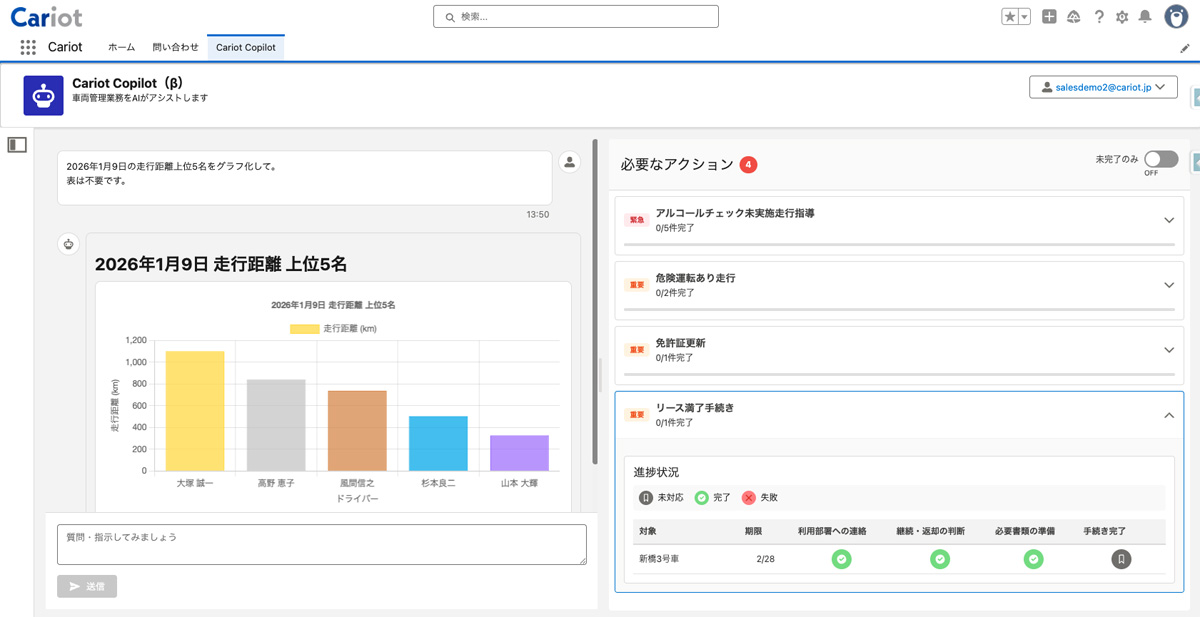Click 手続き完了 status for 新橋3号車
1200x617 pixels.
(1121, 559)
